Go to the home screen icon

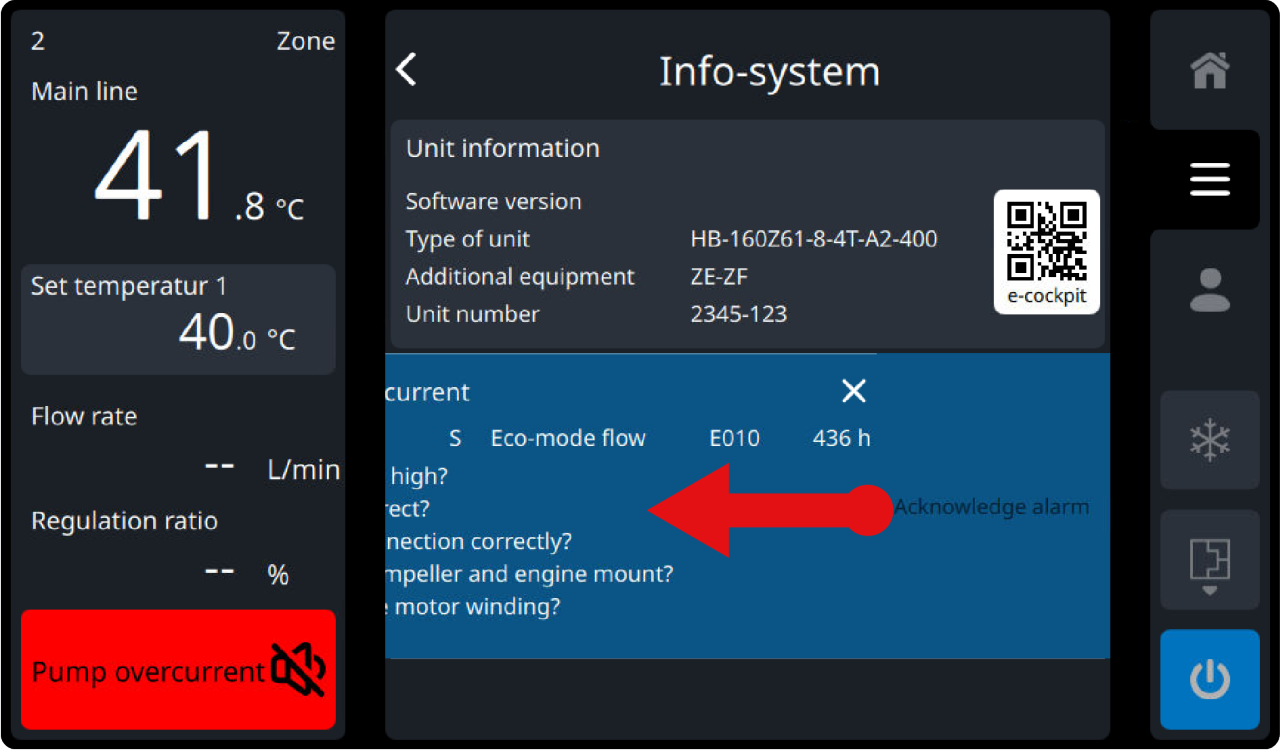[x=1209, y=71]
